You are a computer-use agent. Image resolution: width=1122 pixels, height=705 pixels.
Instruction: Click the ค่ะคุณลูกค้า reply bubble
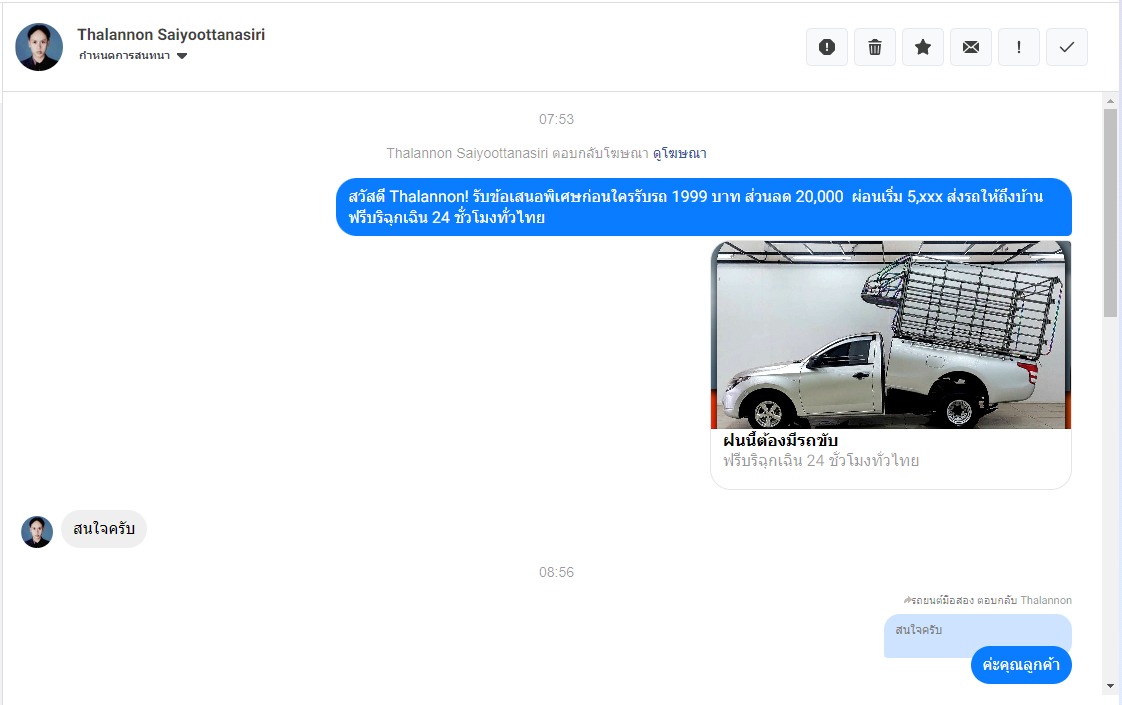[x=1021, y=665]
